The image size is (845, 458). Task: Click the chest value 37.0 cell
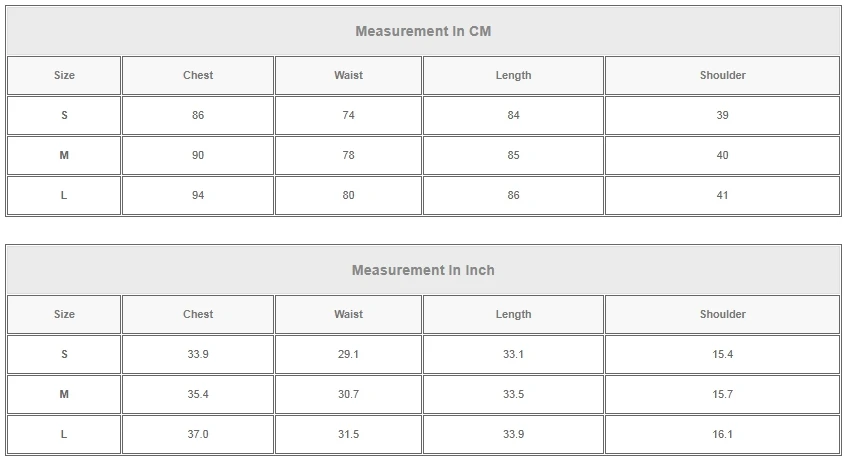click(198, 434)
